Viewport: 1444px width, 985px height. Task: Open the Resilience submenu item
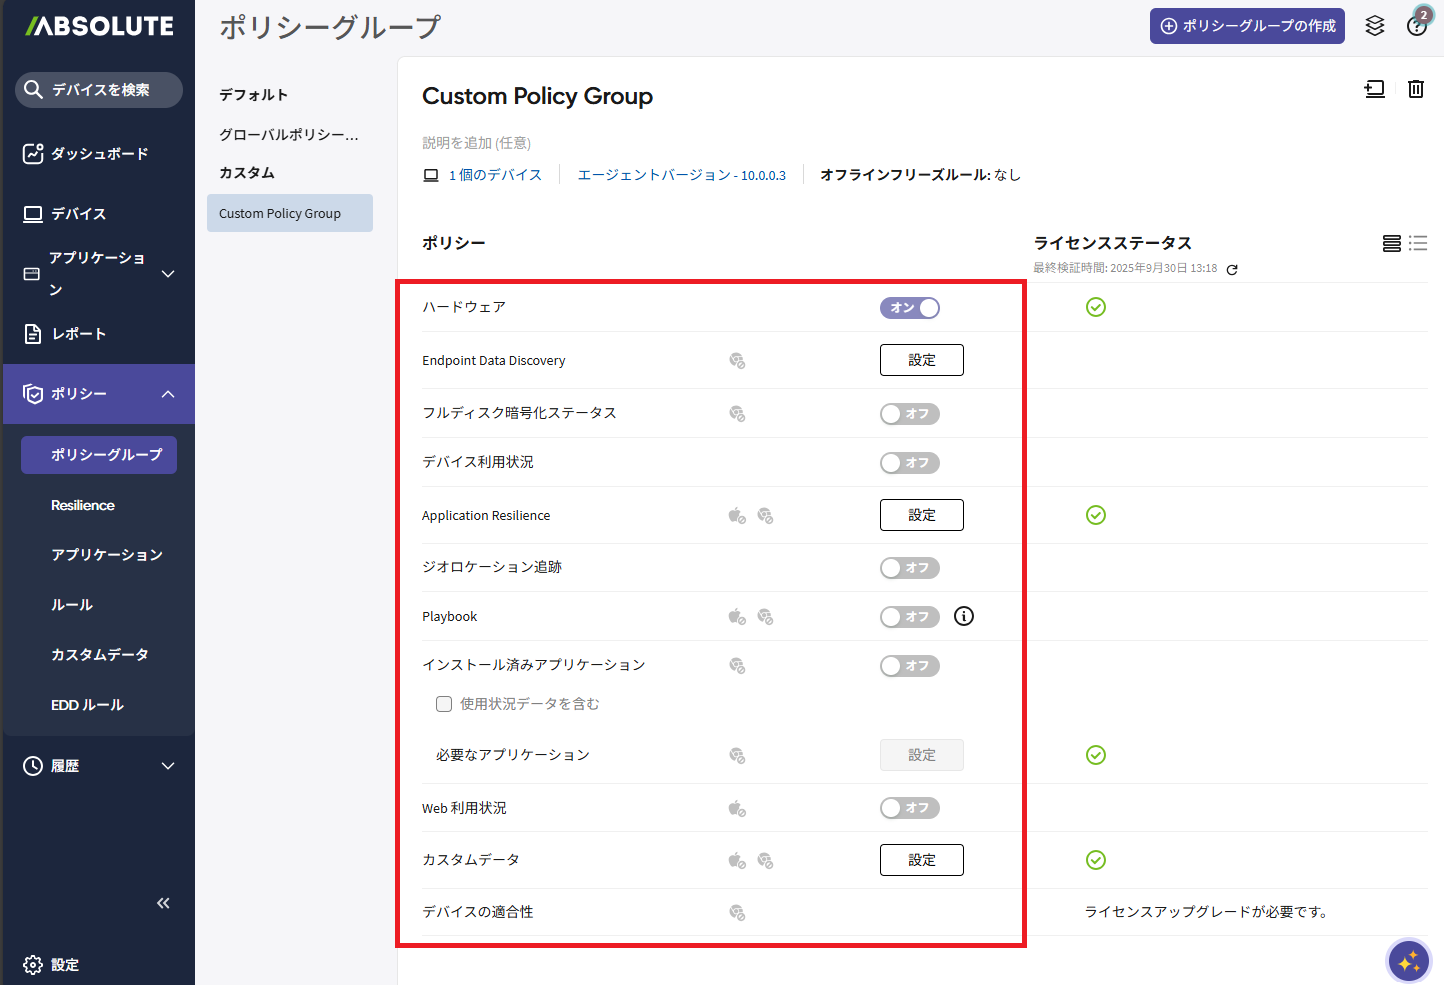click(x=83, y=505)
